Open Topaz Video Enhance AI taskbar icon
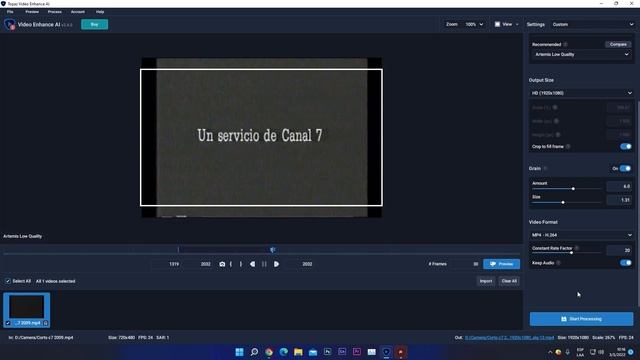 [386, 352]
